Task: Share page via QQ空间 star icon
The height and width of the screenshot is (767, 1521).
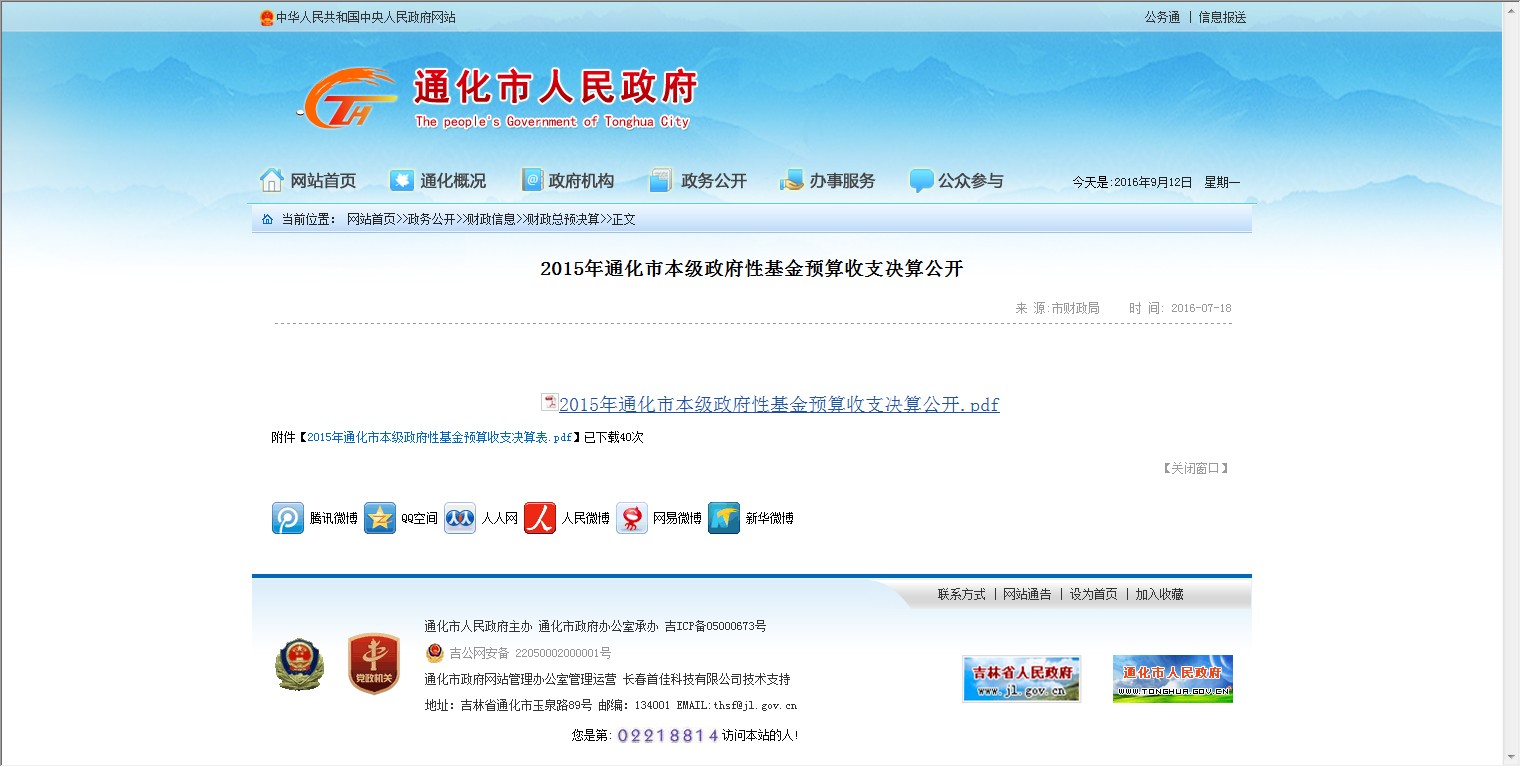Action: click(380, 518)
